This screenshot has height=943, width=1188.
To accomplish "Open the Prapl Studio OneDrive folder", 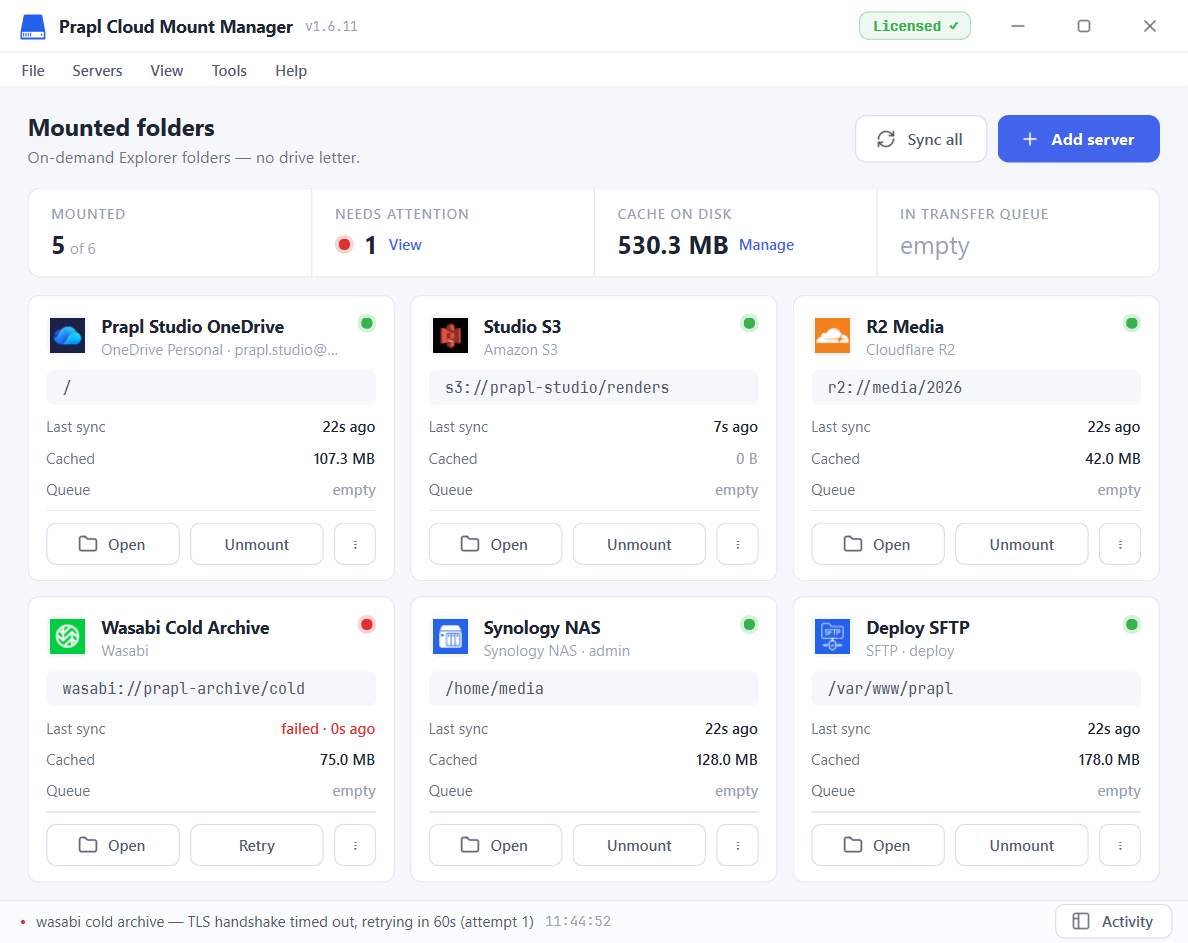I will (113, 545).
